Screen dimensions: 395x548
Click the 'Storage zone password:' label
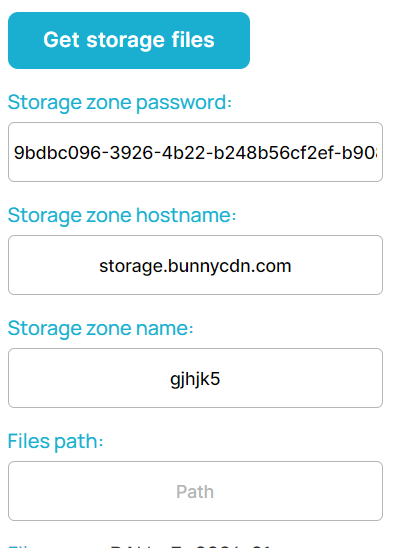click(x=120, y=102)
